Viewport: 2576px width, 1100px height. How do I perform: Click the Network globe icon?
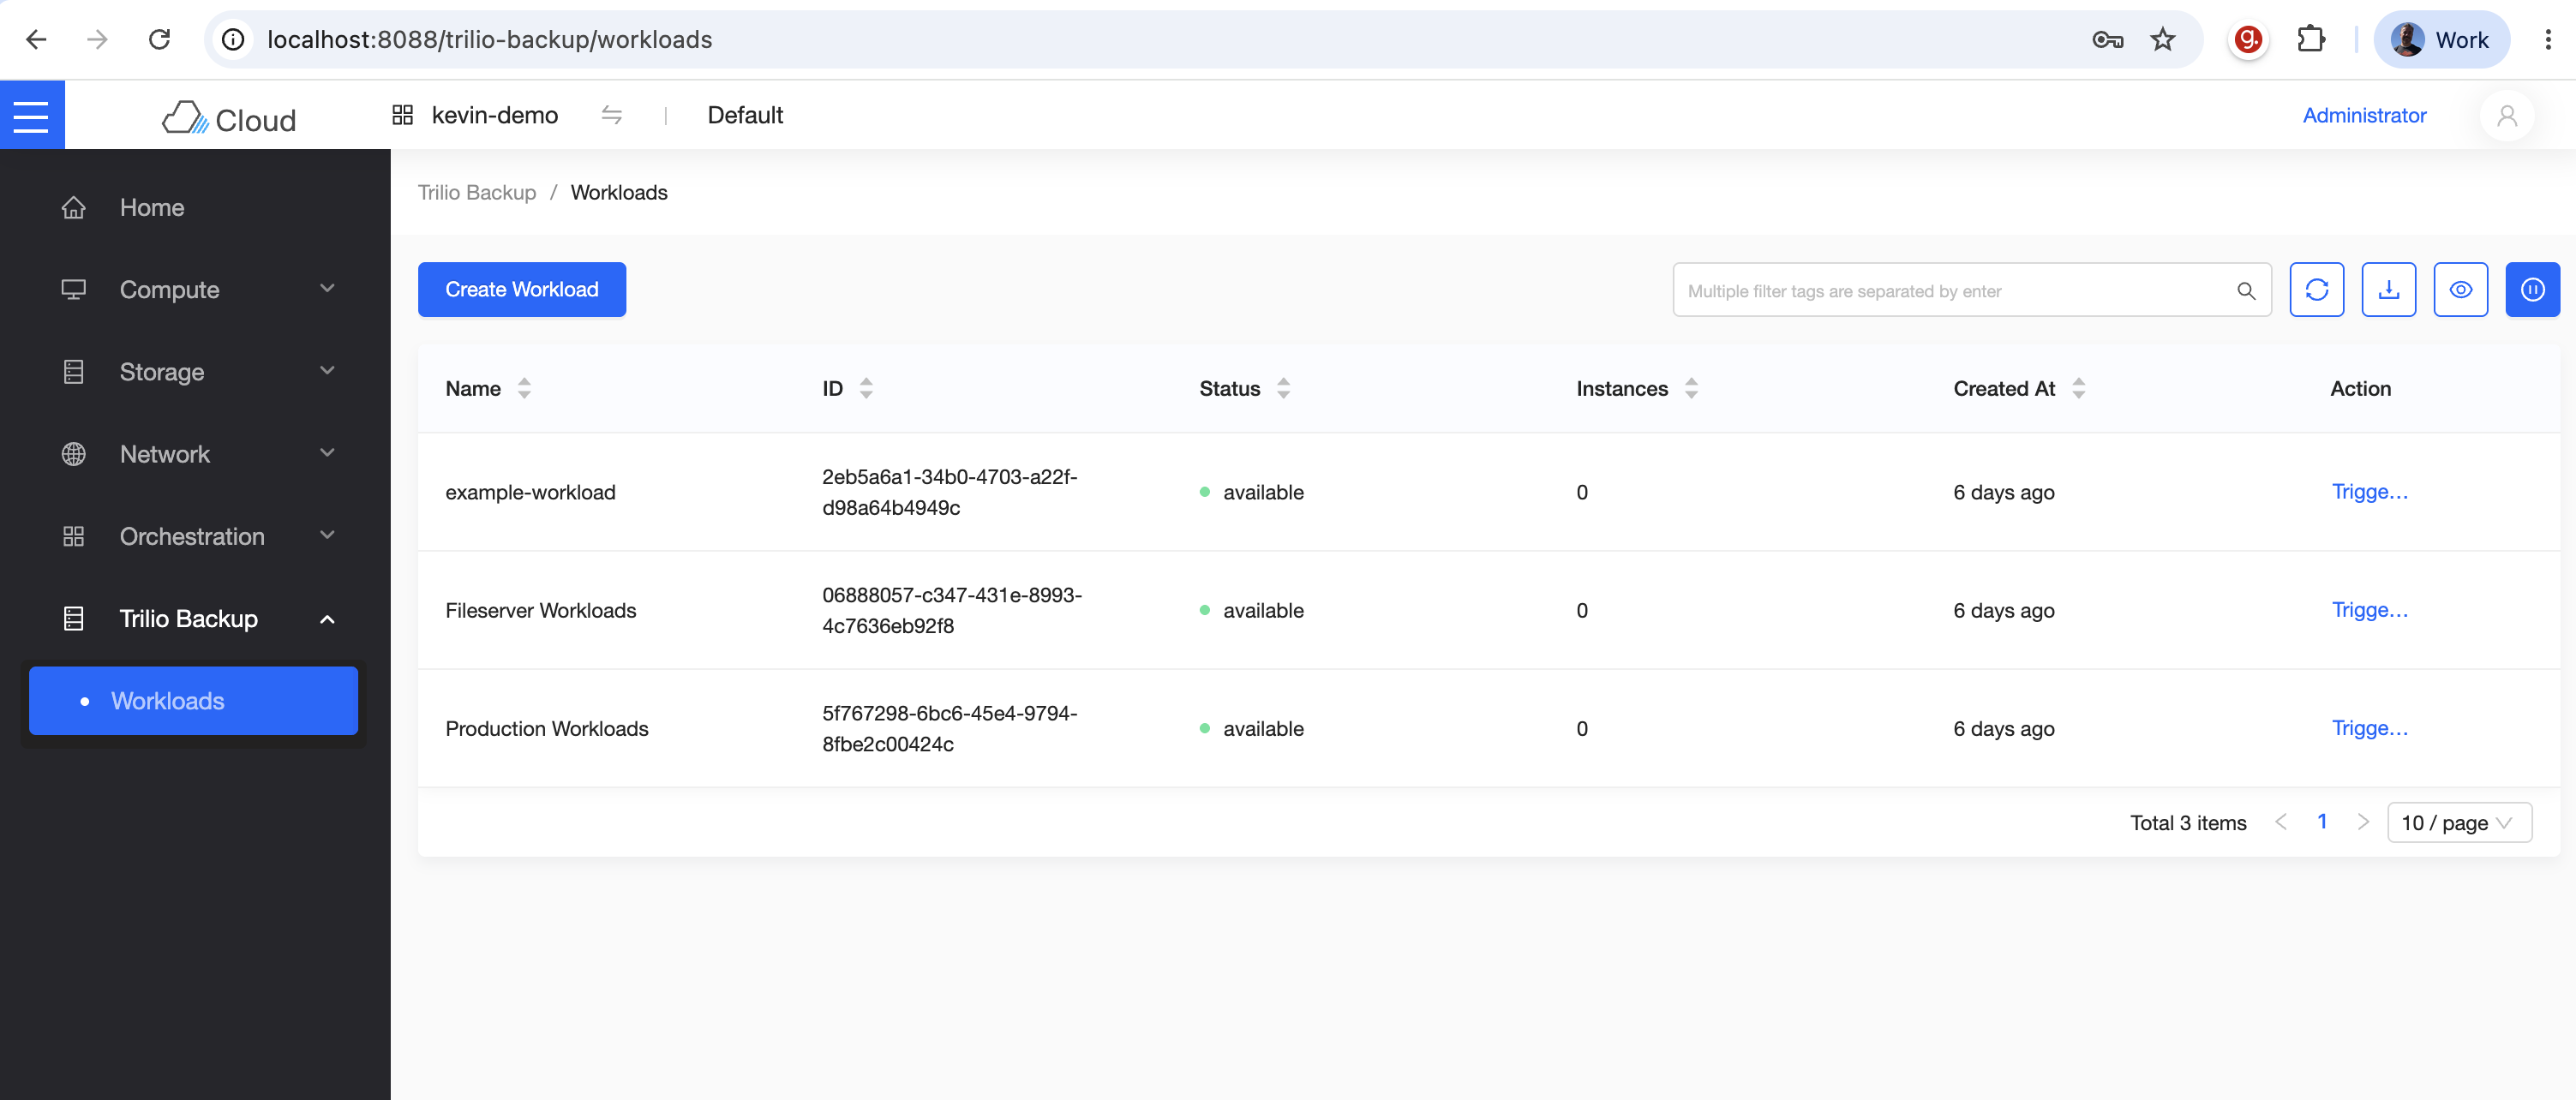(x=73, y=454)
